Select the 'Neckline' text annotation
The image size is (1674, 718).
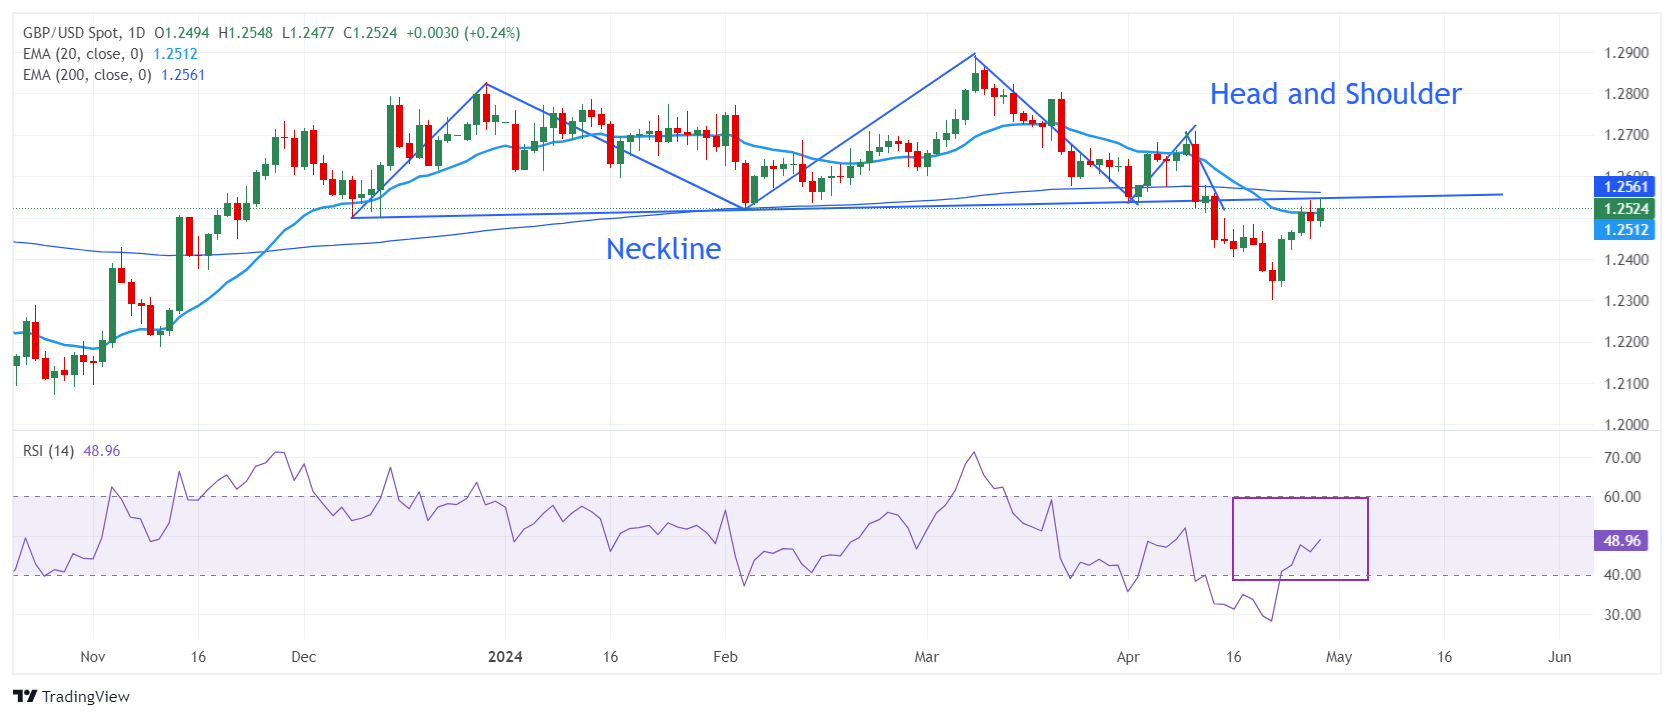tap(663, 249)
